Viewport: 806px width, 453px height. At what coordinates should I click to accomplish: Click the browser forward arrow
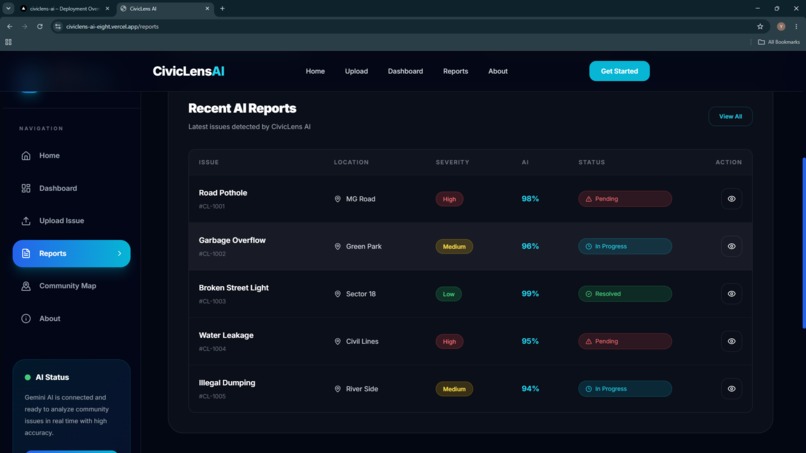[24, 26]
